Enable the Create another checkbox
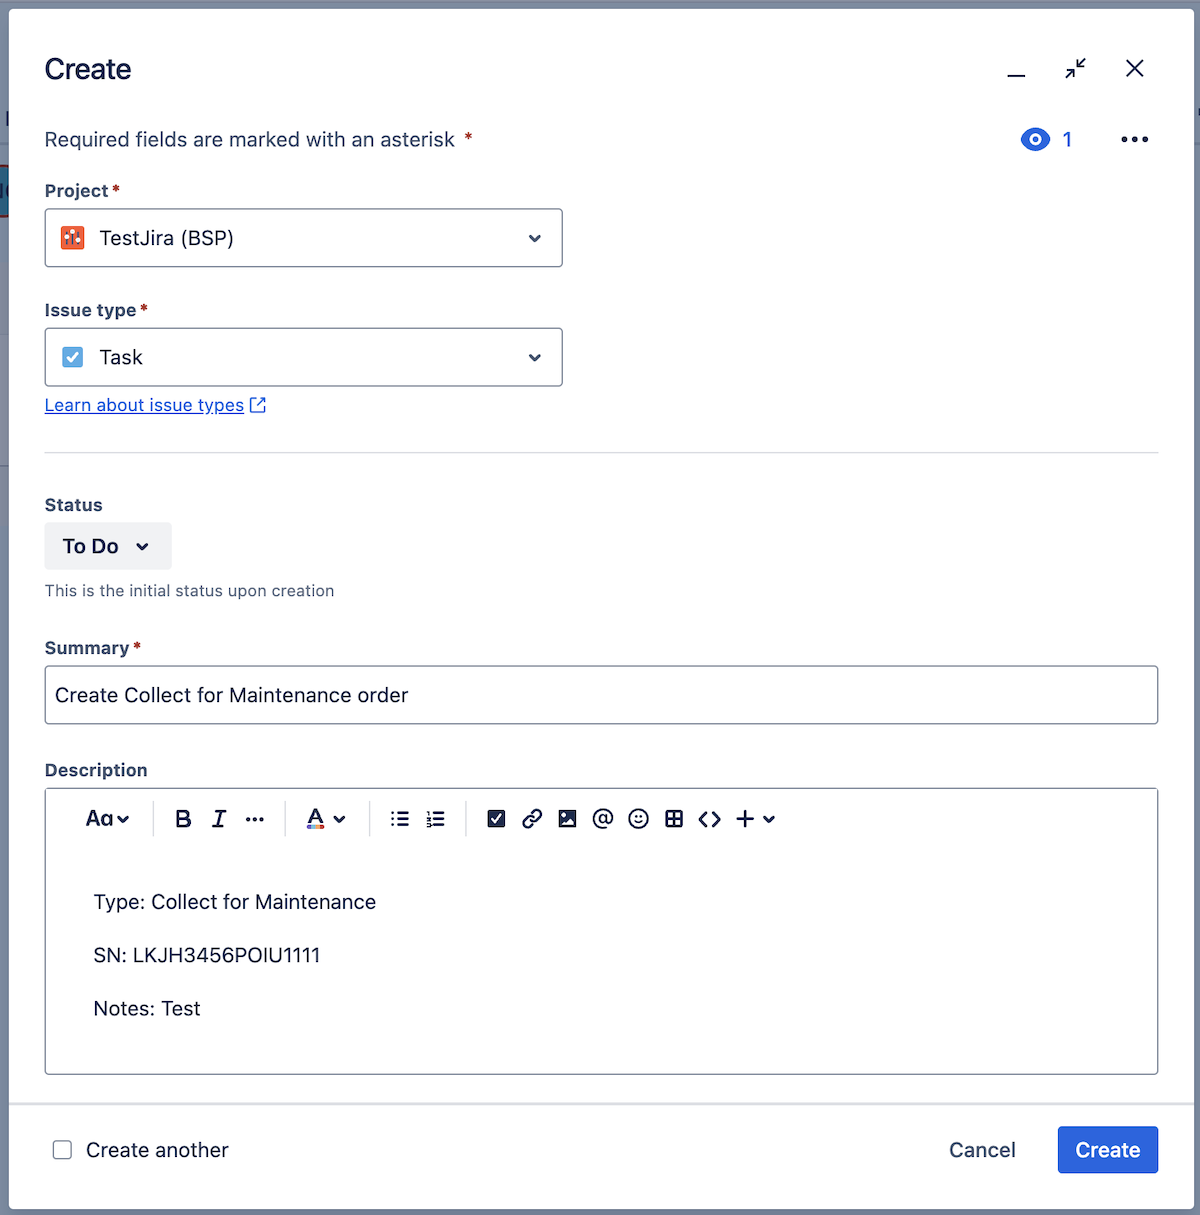 click(62, 1150)
